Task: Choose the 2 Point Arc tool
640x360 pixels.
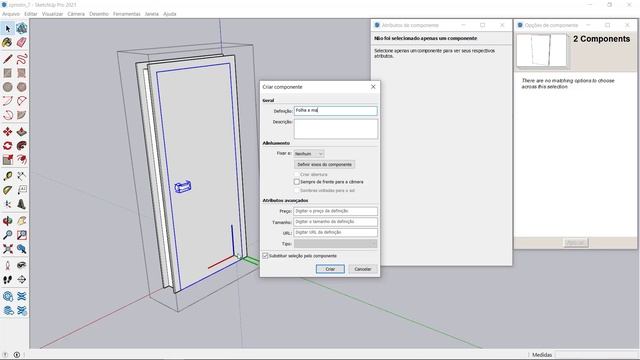Action: point(22,101)
